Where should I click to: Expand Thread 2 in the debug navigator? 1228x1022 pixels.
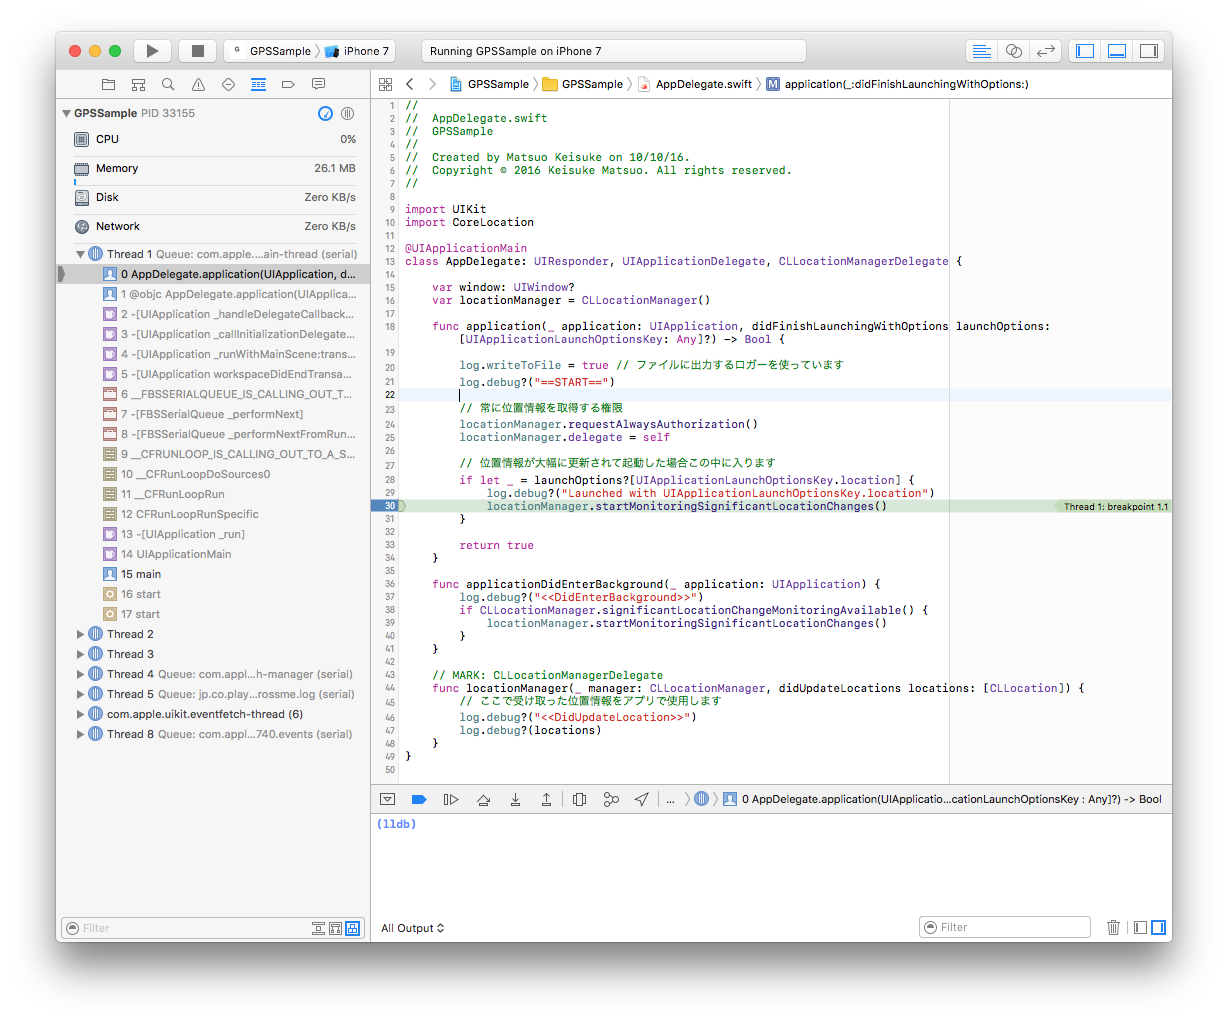[81, 634]
